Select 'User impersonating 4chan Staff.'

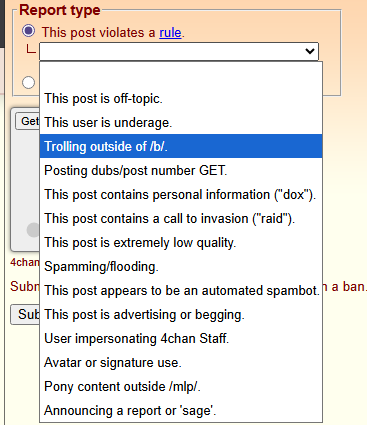click(181, 338)
